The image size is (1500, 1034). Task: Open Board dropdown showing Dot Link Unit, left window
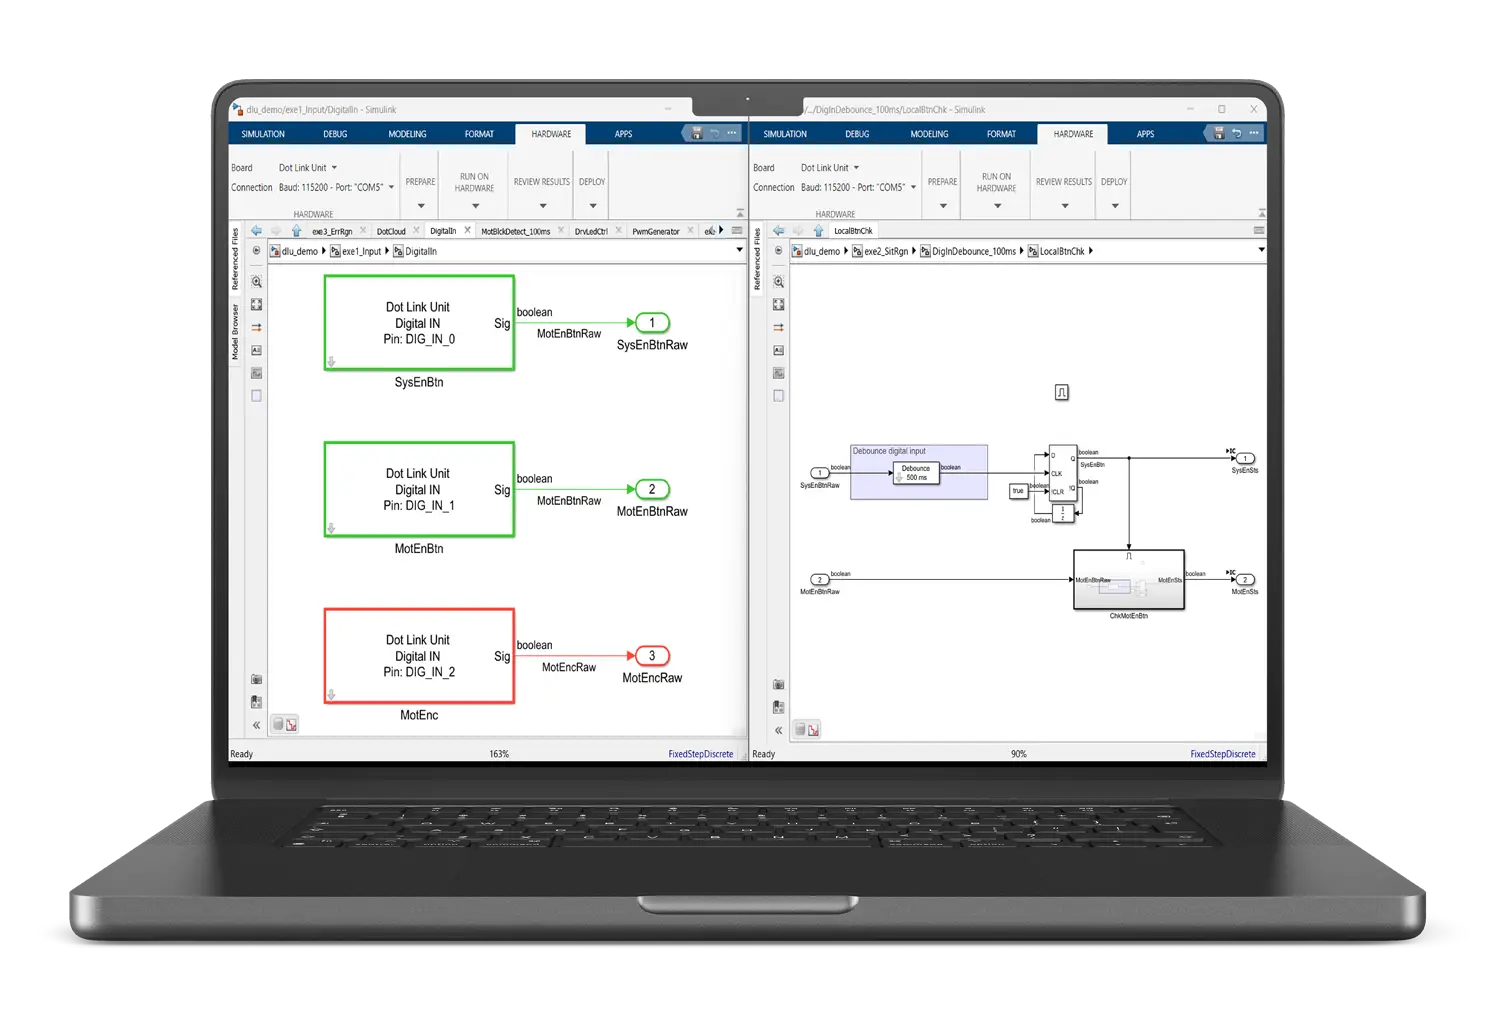(308, 168)
